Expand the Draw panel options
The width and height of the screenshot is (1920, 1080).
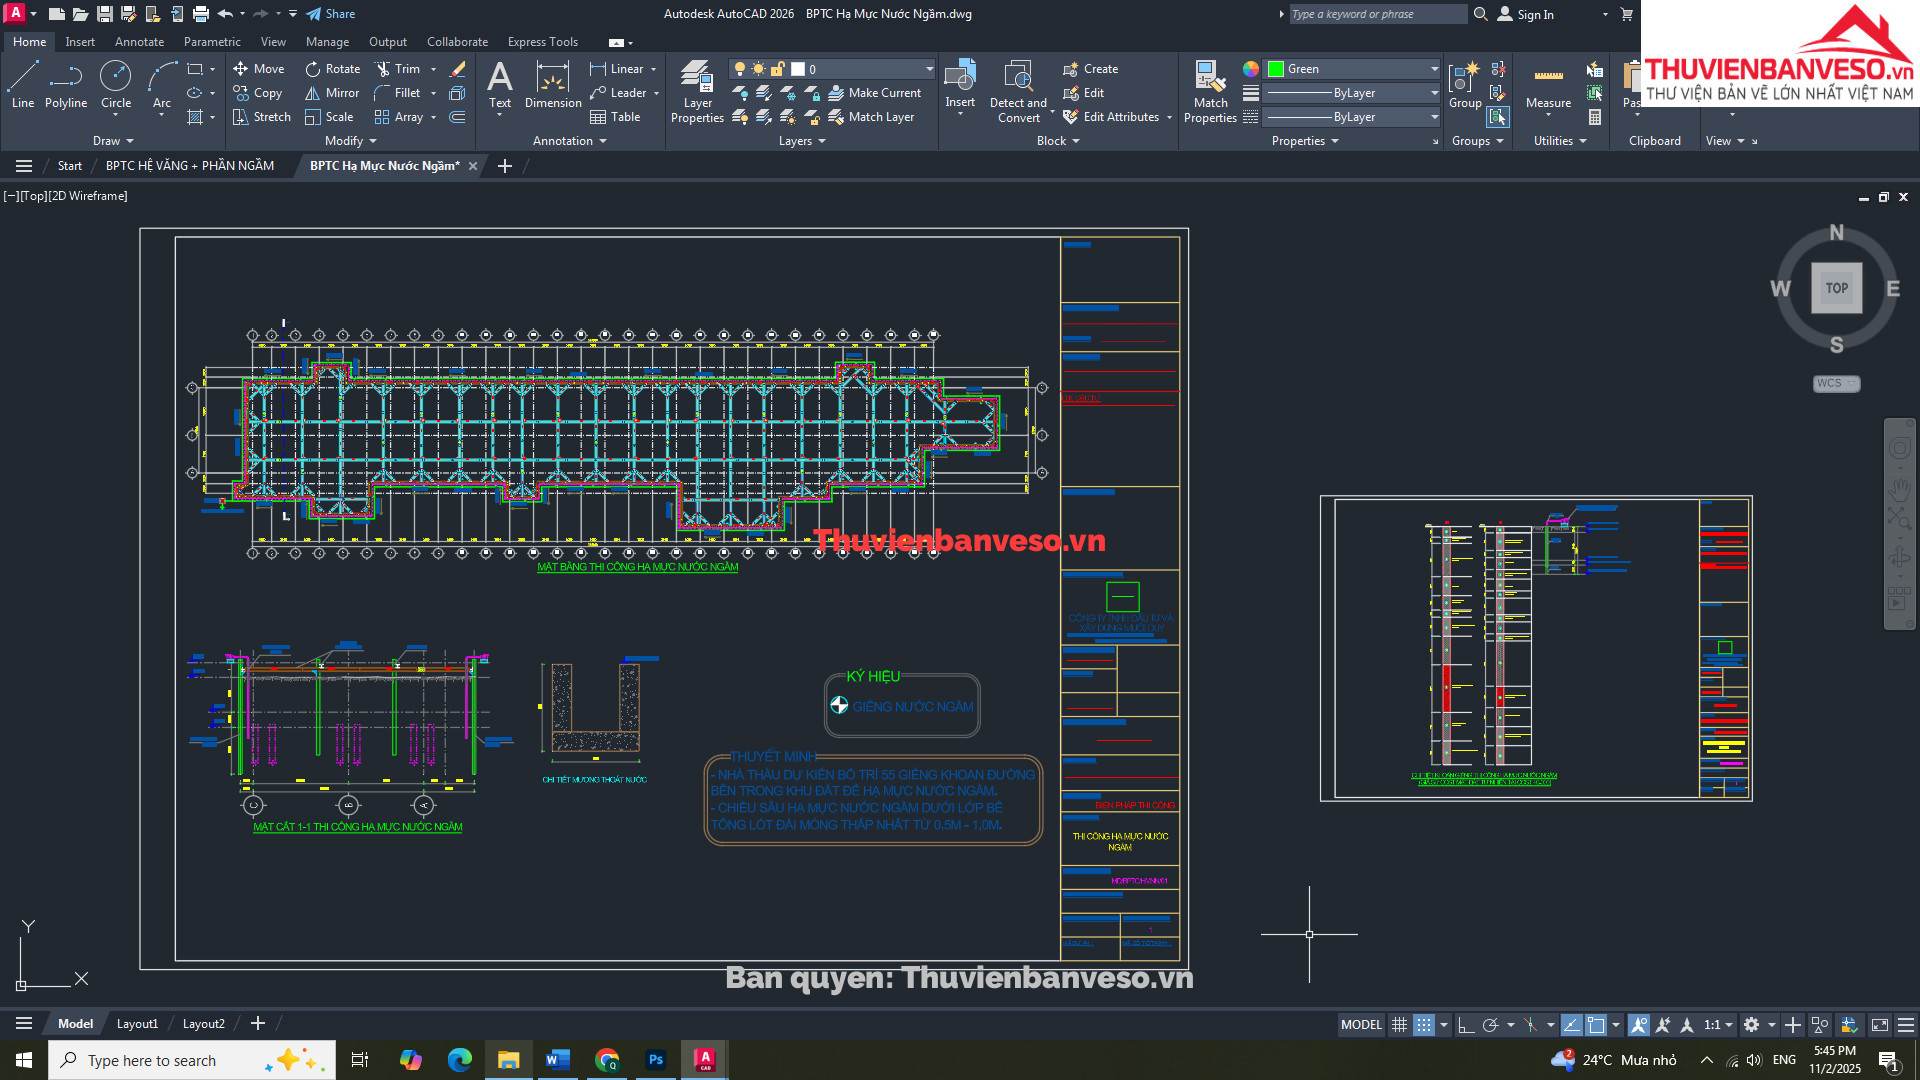coord(113,141)
